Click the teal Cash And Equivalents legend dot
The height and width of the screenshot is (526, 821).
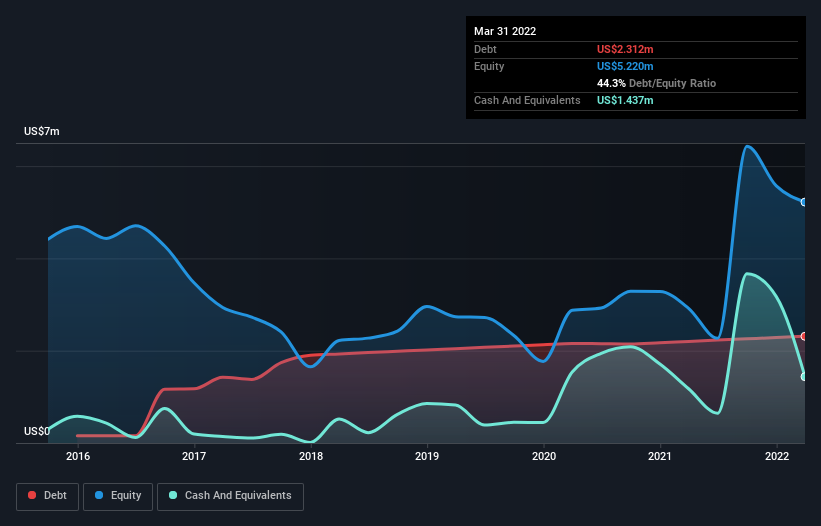tap(173, 495)
